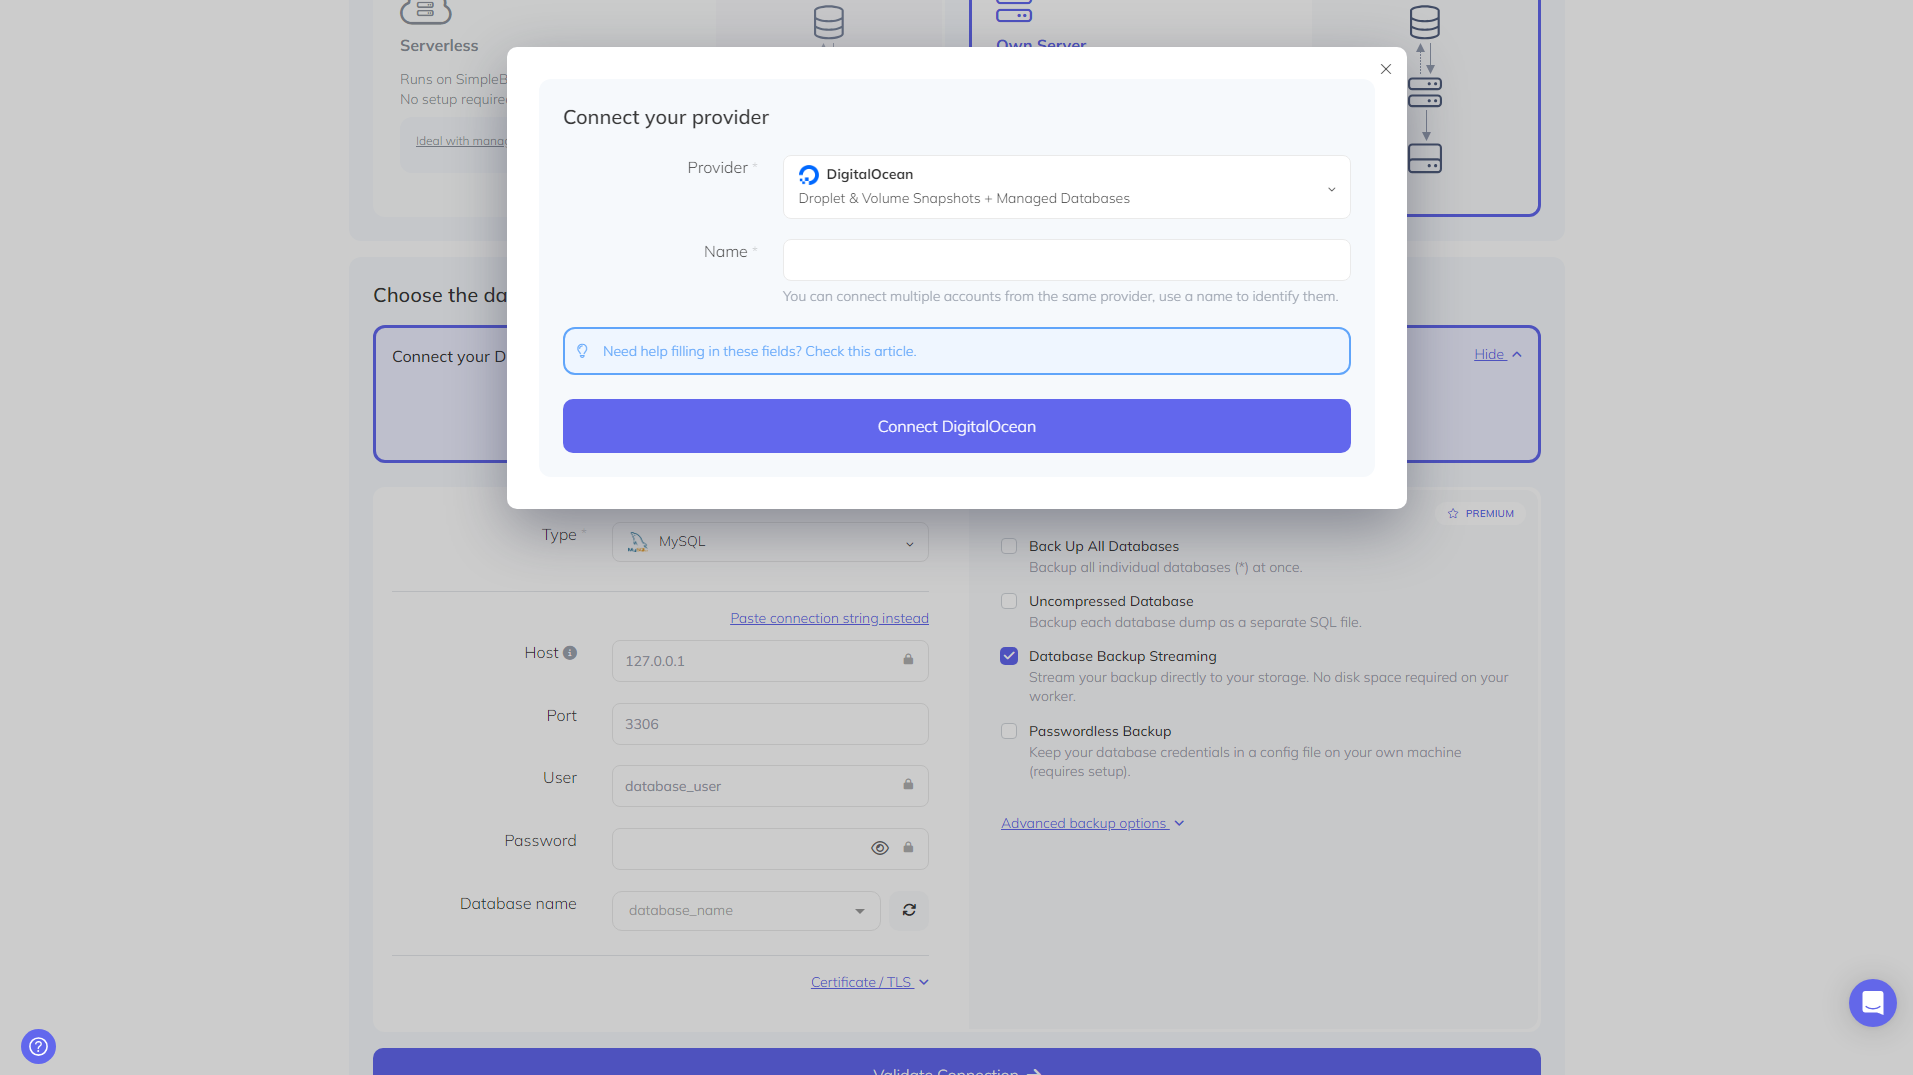
Task: Close the Connect your provider dialog
Action: pos(1385,69)
